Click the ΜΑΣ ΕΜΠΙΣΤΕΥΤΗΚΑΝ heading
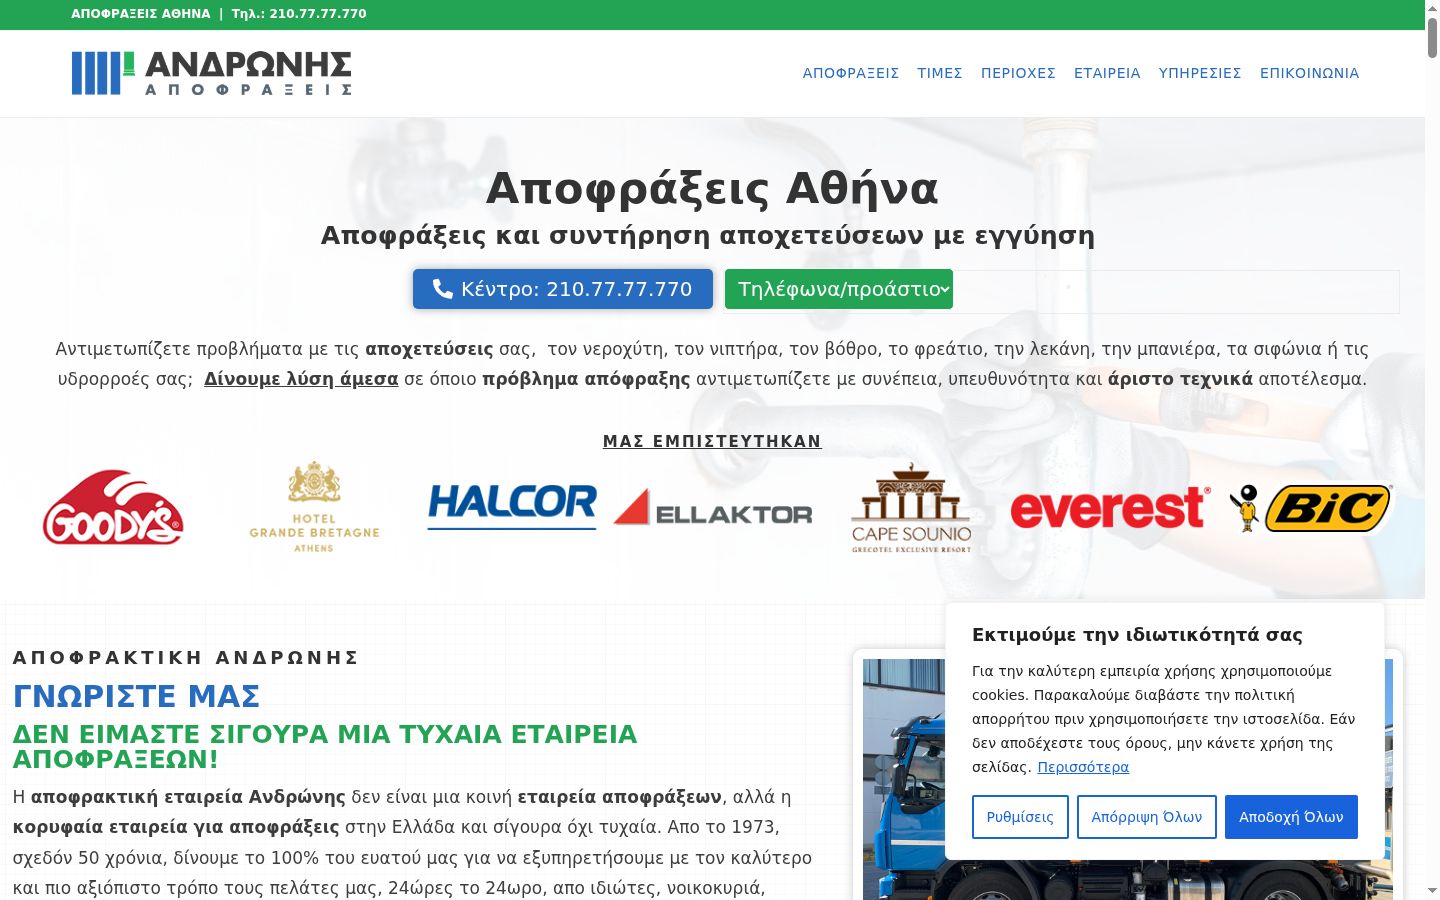This screenshot has width=1440, height=900. point(712,441)
